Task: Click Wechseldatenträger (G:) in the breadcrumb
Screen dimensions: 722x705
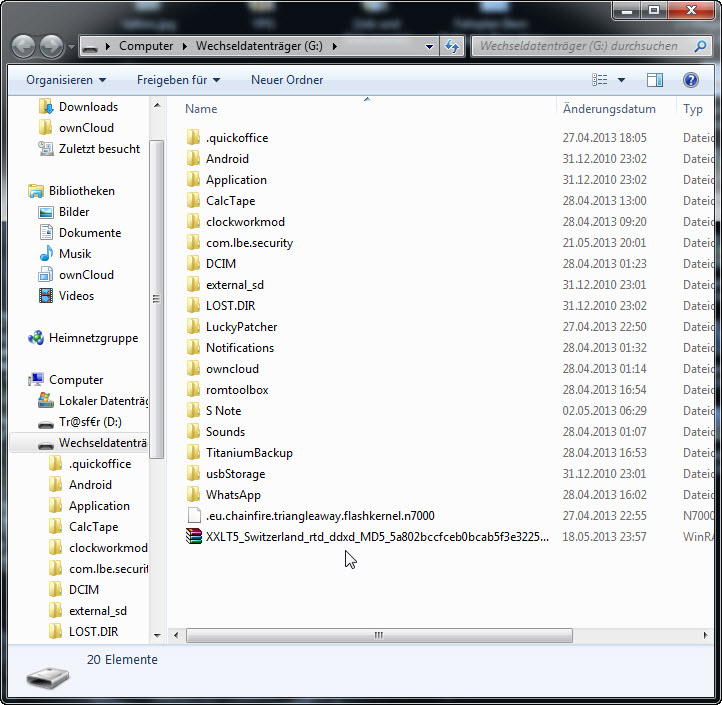Action: pyautogui.click(x=259, y=46)
